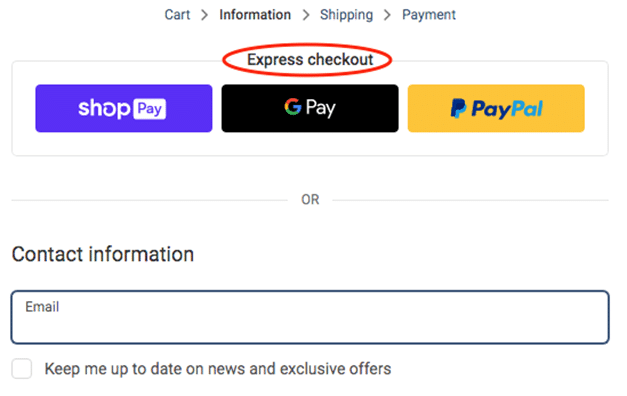Click the PayPal double-P logo icon

(x=458, y=108)
